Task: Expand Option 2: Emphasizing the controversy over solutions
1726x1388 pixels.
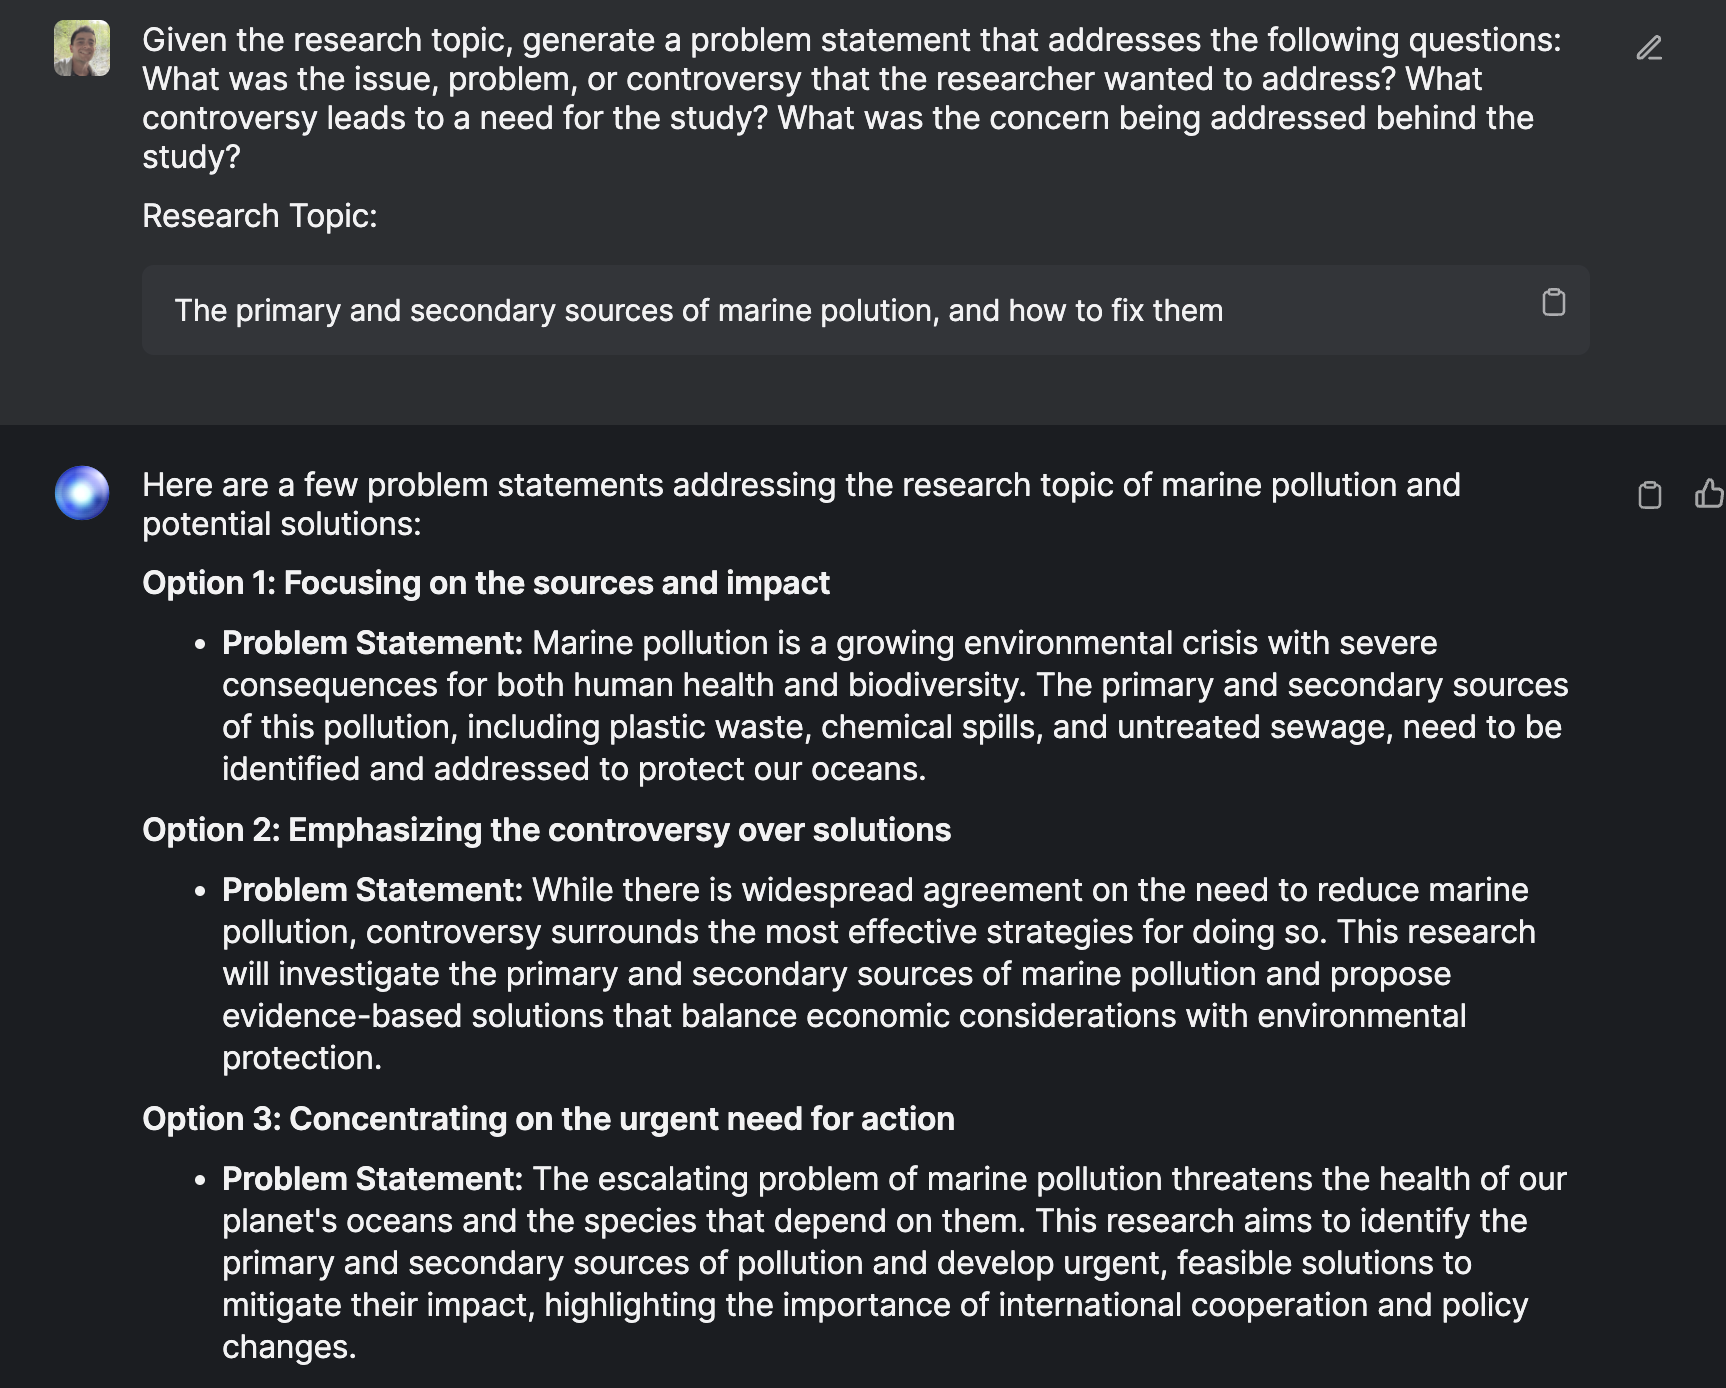Action: 548,829
